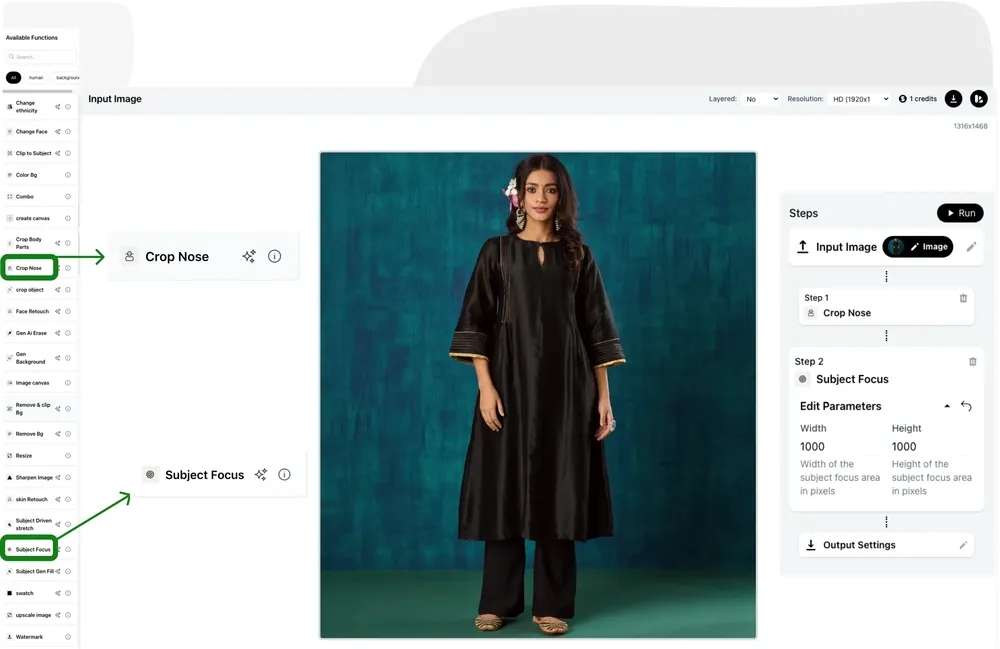Click sparkle icon for Gen Background
The image size is (1000, 649).
click(57, 358)
